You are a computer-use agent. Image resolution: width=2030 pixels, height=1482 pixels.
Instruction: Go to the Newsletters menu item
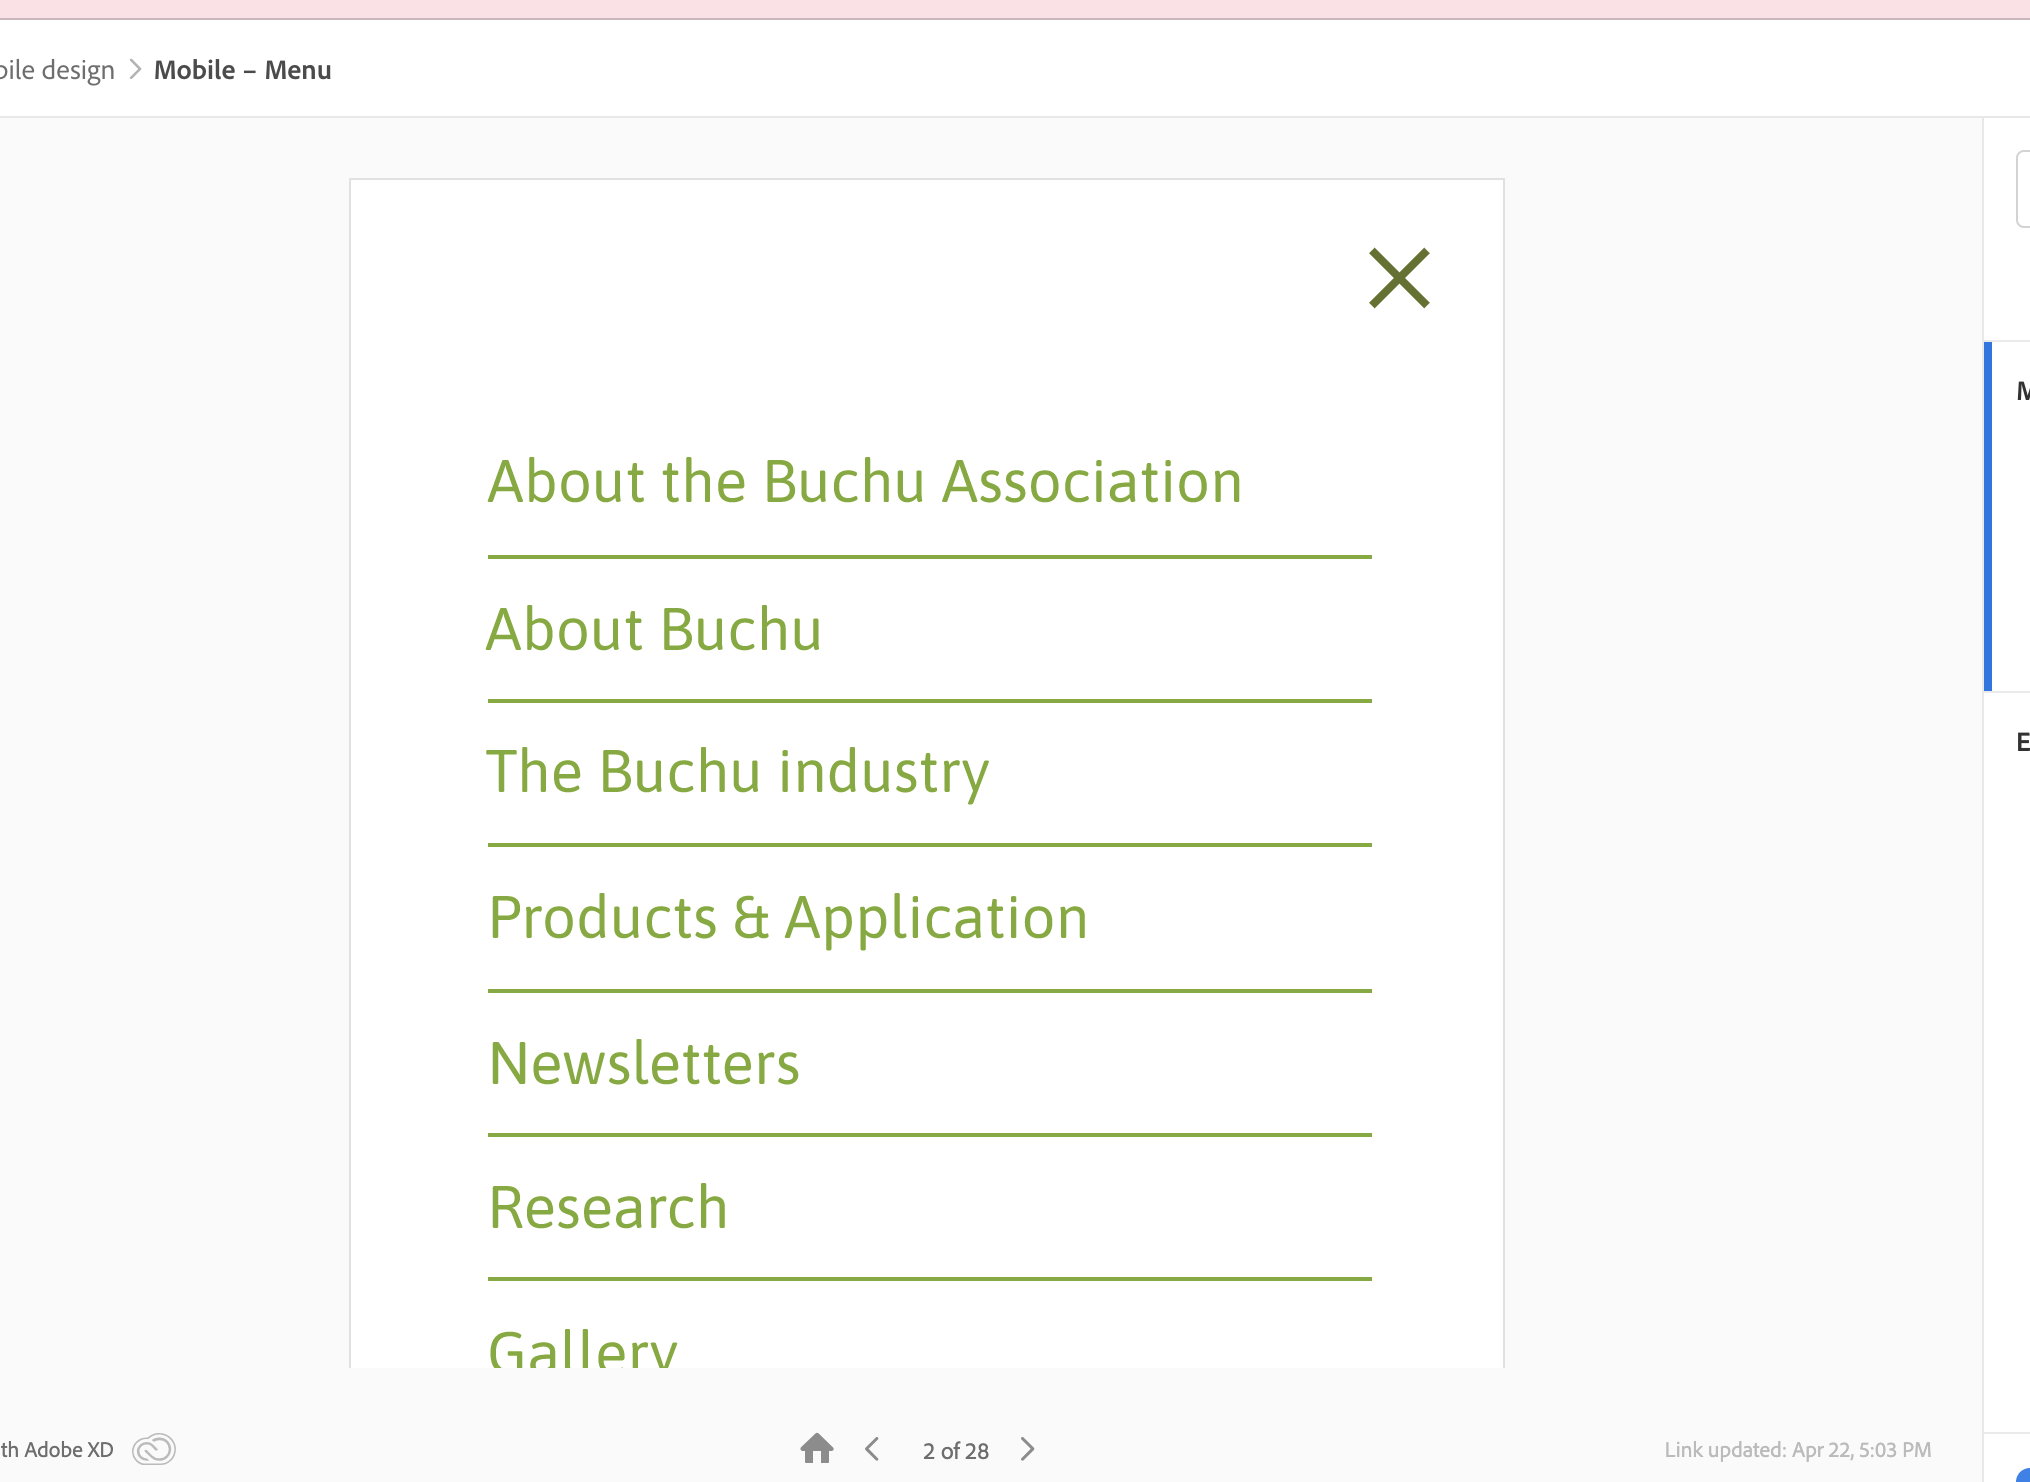(644, 1063)
